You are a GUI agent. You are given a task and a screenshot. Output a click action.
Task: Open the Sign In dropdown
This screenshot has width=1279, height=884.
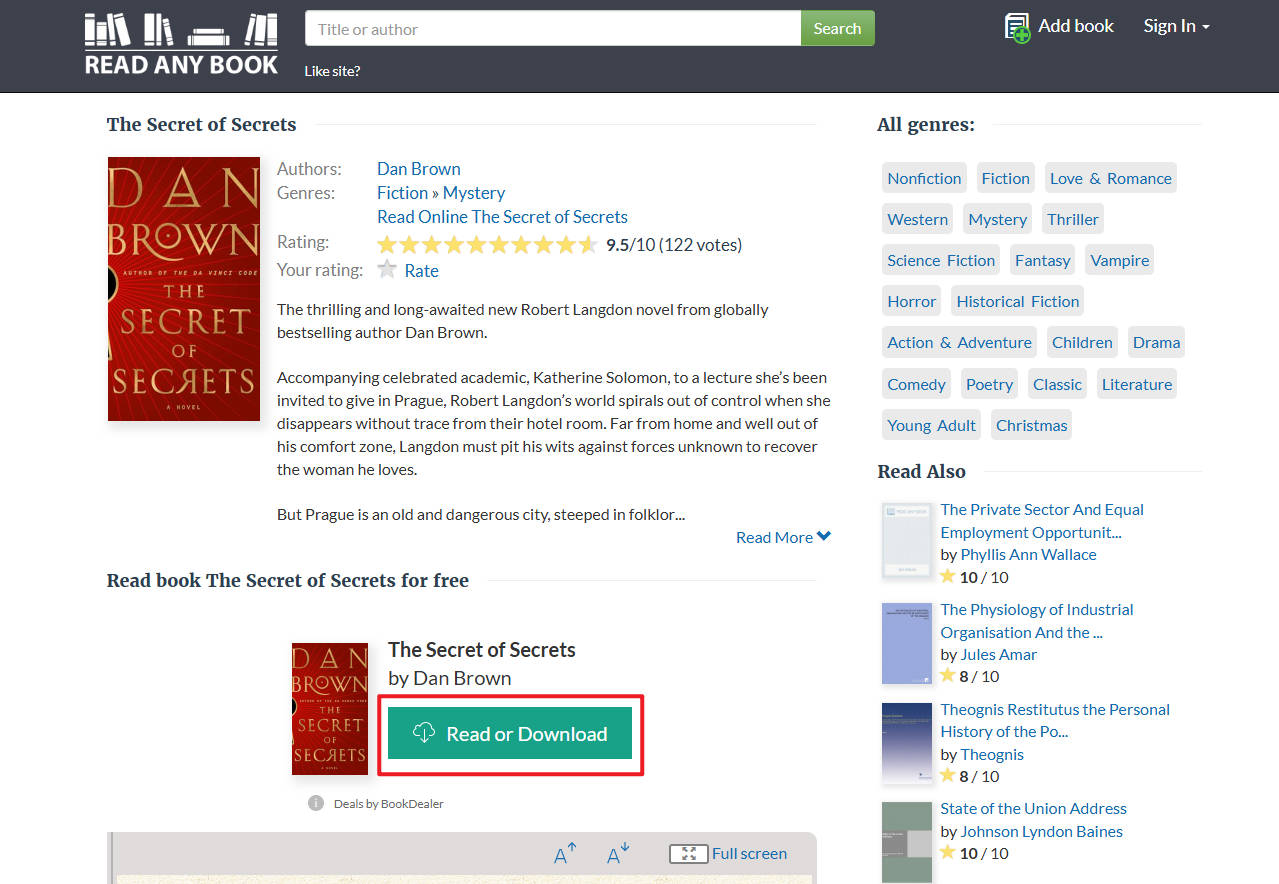pos(1176,26)
